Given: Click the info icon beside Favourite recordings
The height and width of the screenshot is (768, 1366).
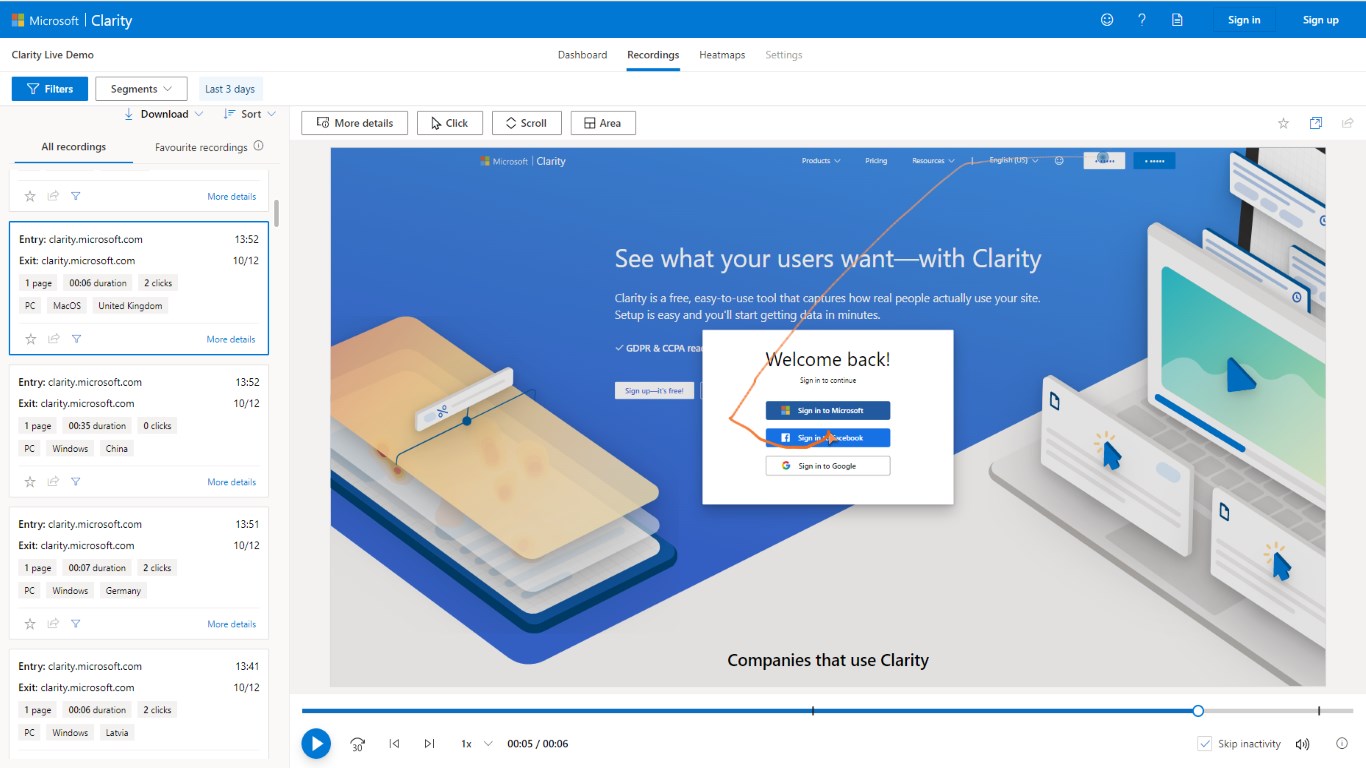Looking at the screenshot, I should coord(258,146).
